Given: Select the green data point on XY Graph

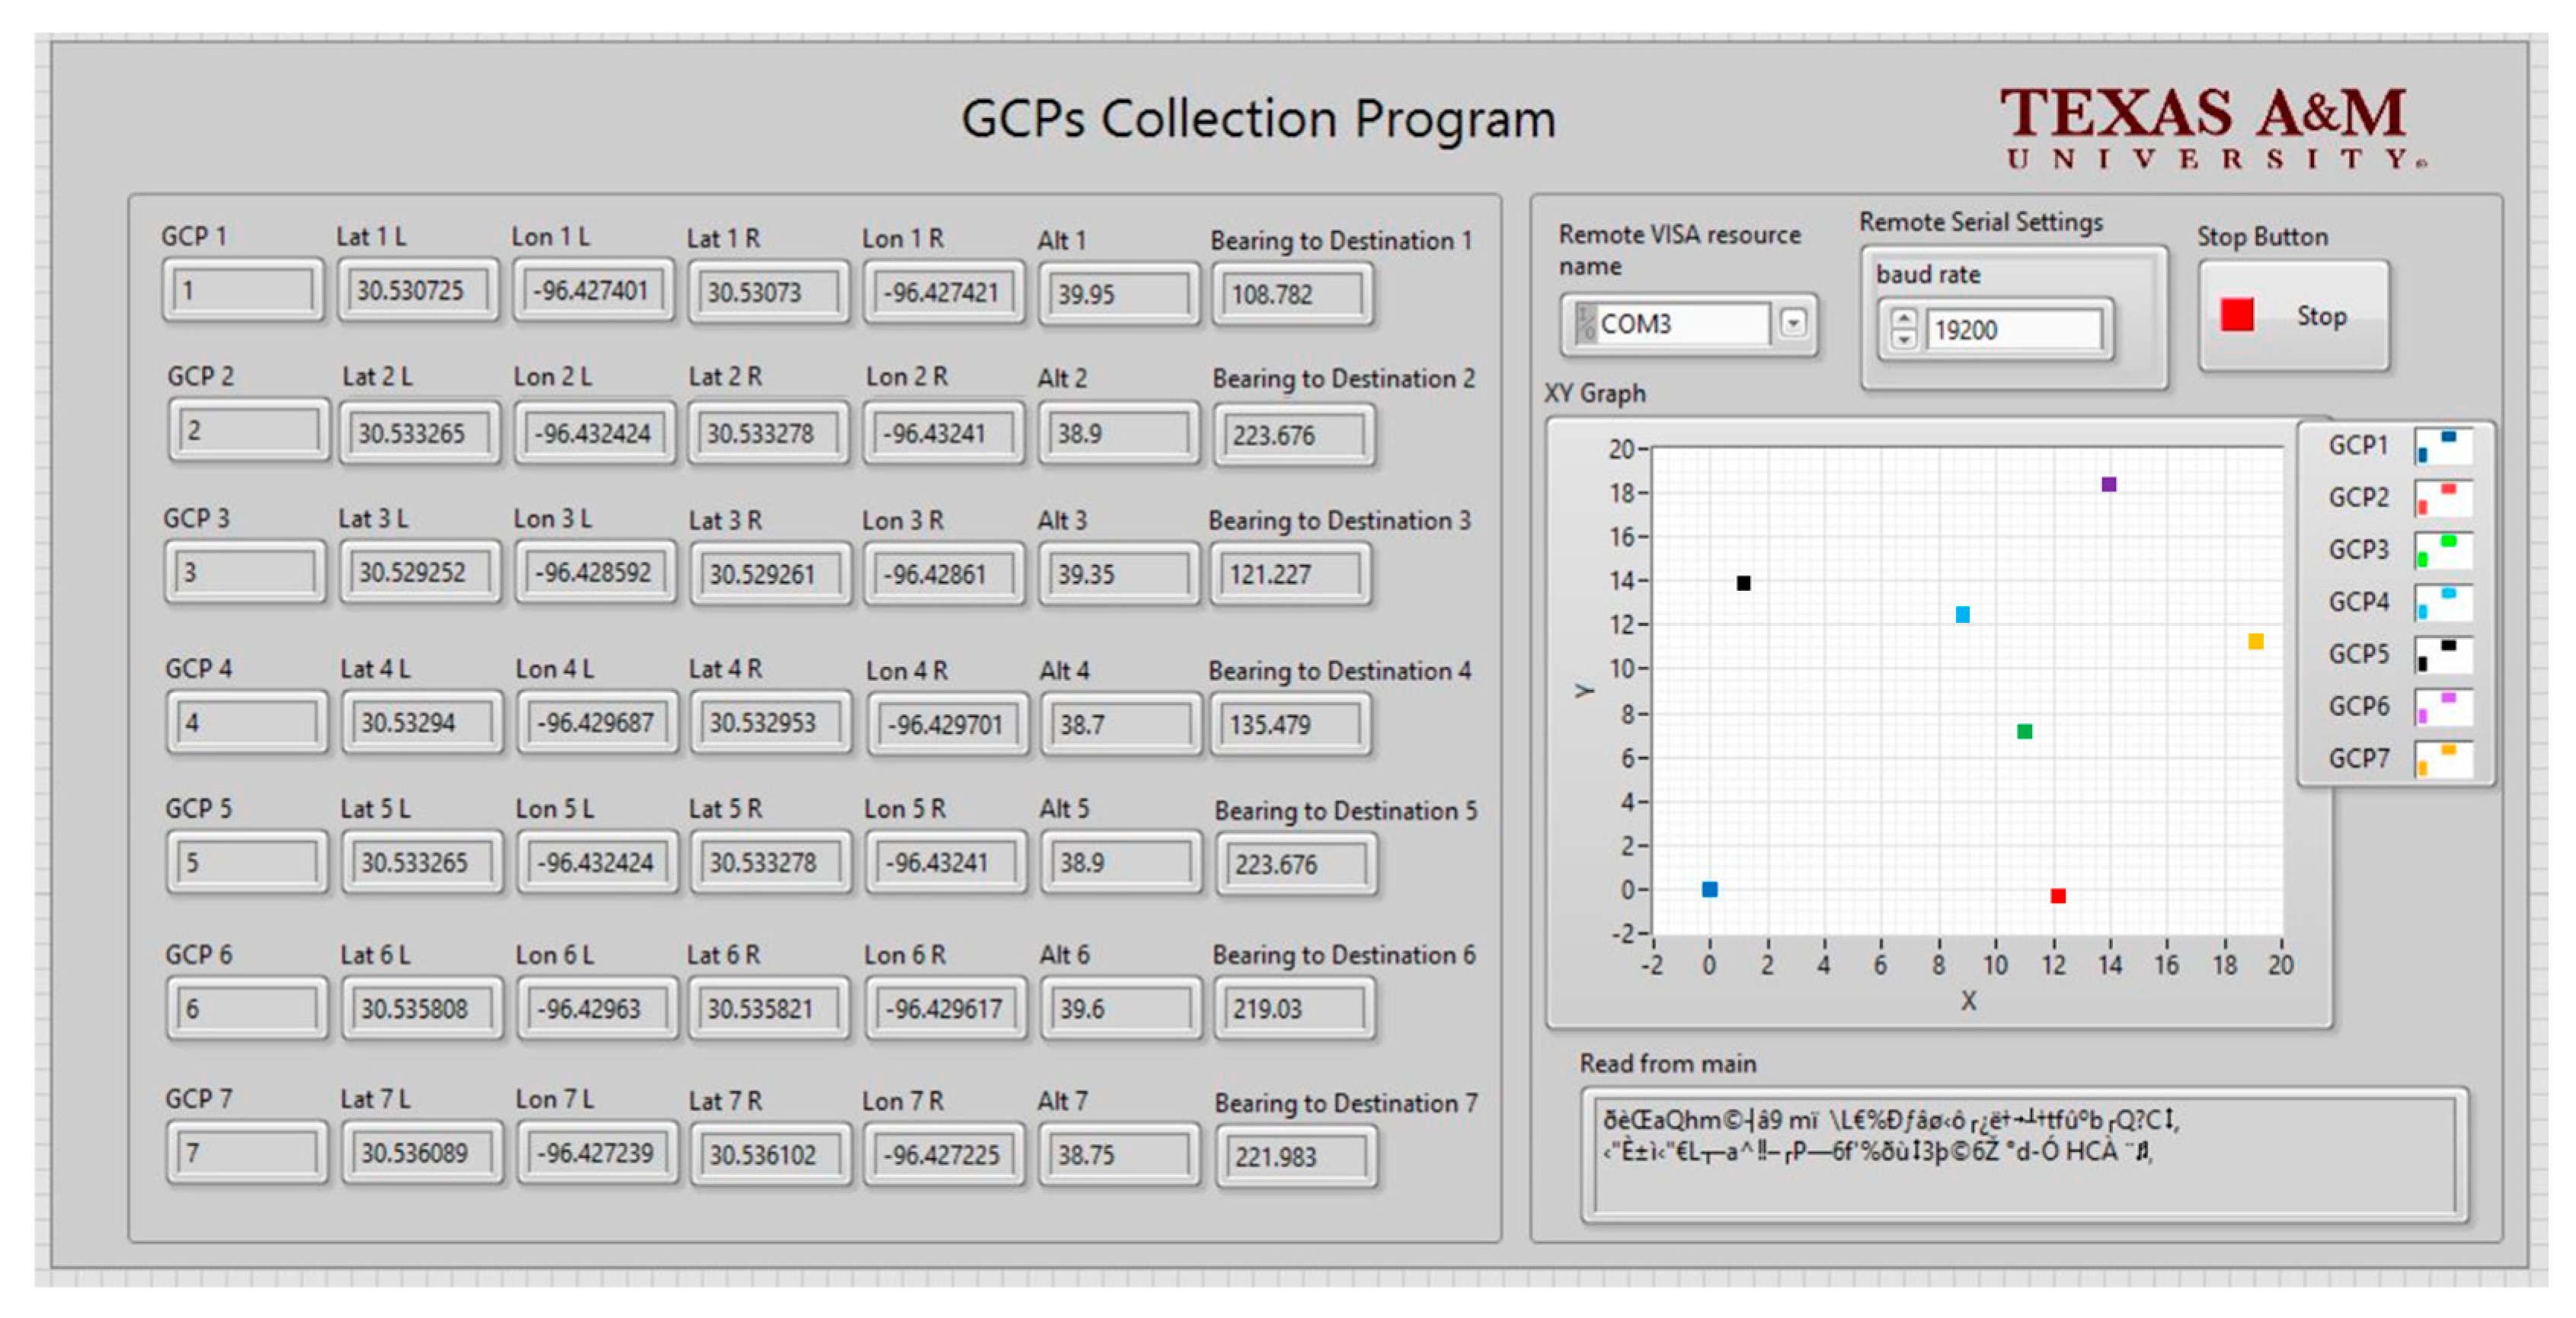Looking at the screenshot, I should (x=2025, y=731).
